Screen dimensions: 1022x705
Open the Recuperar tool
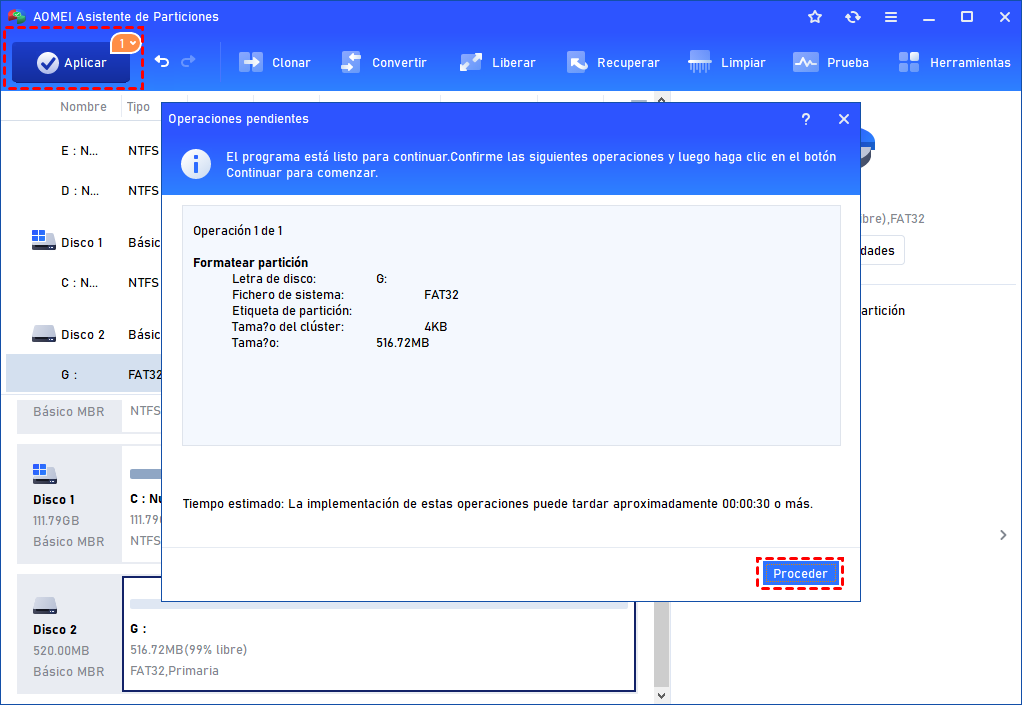tap(613, 62)
